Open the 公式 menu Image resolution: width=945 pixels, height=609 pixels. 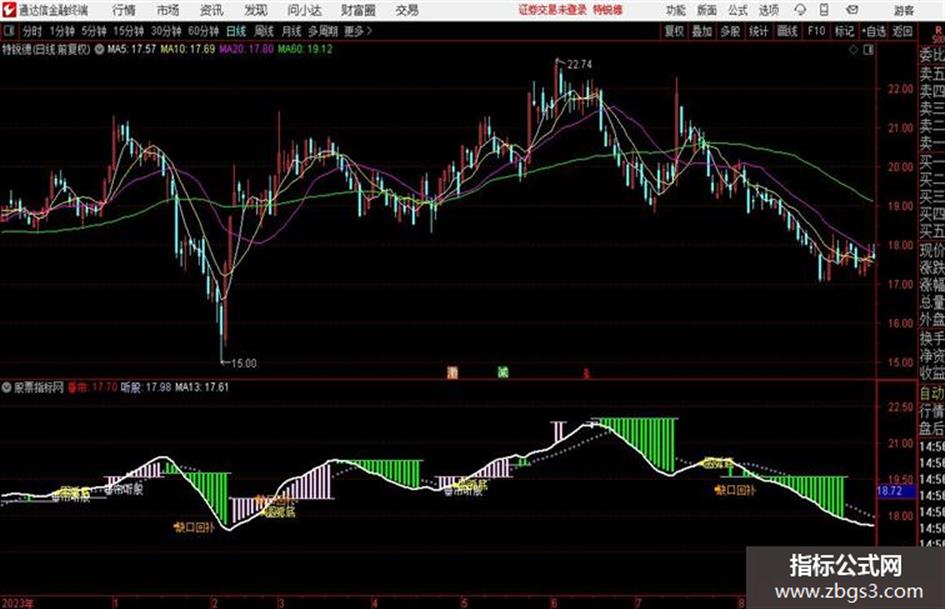pyautogui.click(x=738, y=10)
